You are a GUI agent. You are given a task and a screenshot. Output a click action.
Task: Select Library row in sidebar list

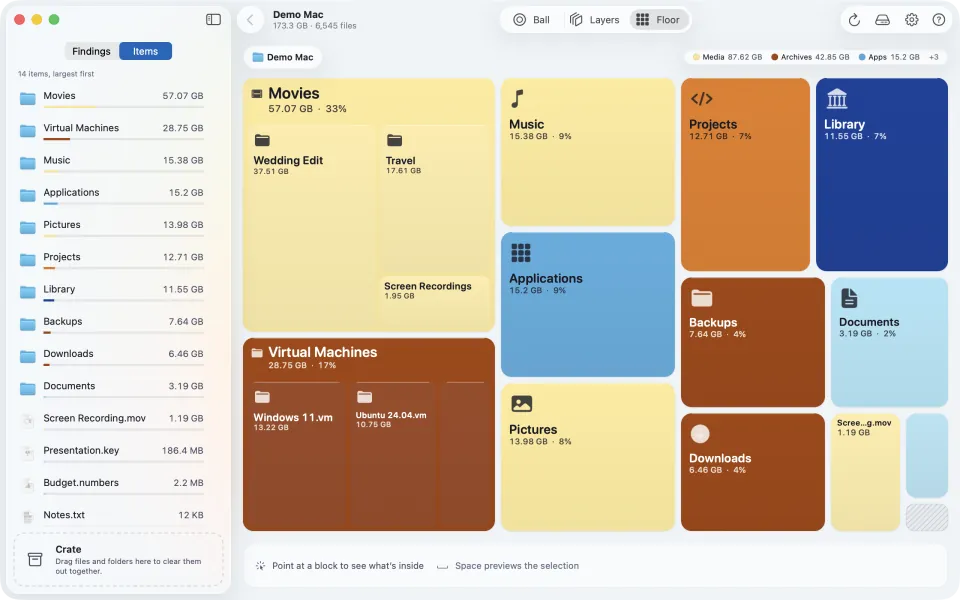tap(112, 291)
